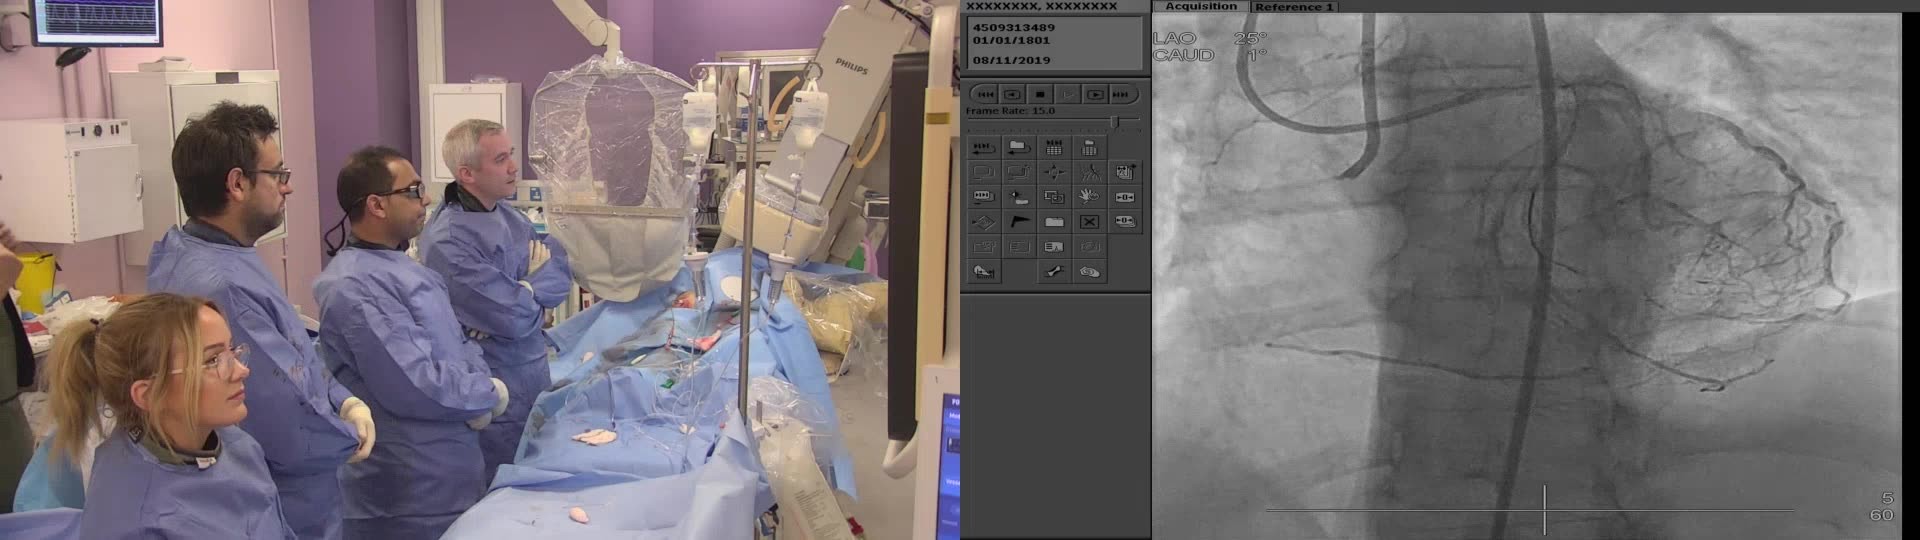Viewport: 1920px width, 540px height.
Task: Click the run overview grid icon
Action: [1054, 148]
